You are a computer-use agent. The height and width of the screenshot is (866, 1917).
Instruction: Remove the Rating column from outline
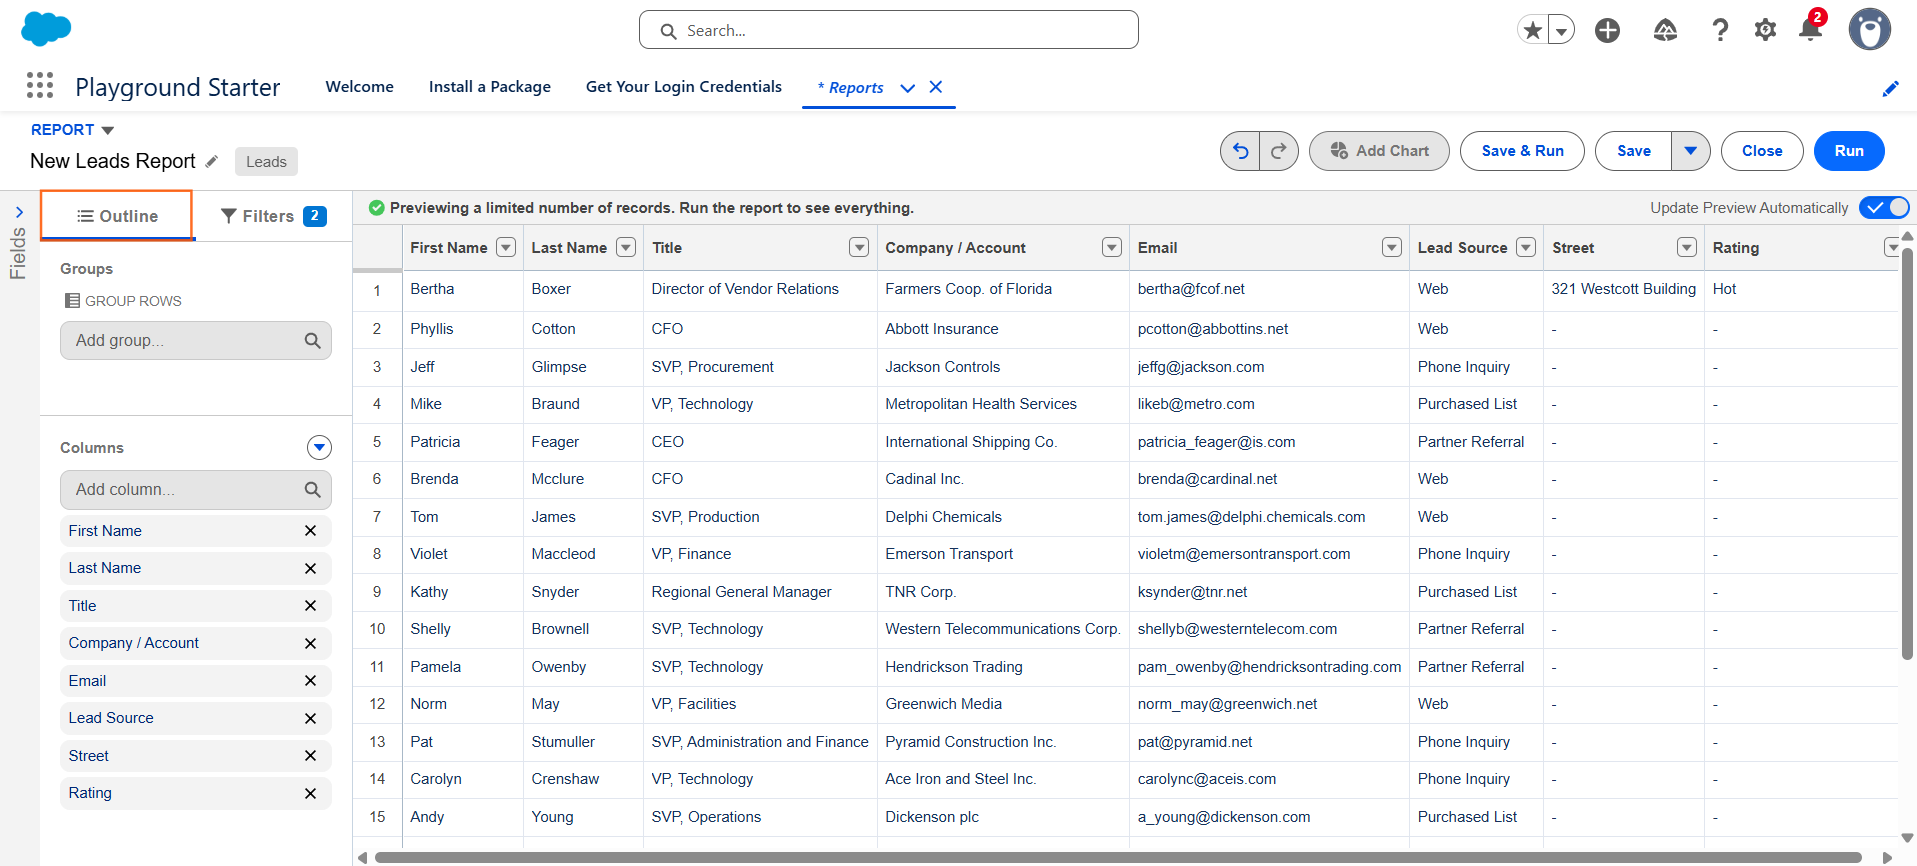(x=310, y=793)
